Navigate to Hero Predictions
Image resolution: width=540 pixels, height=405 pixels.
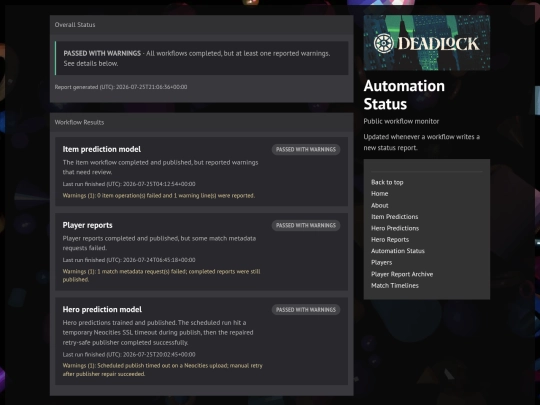tap(395, 228)
